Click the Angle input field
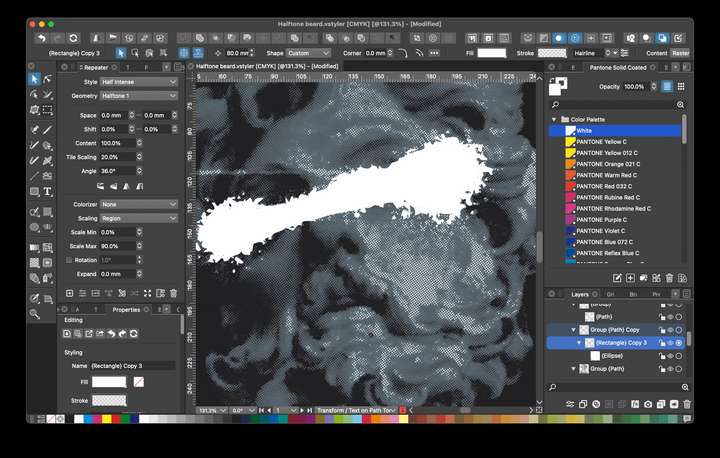 pyautogui.click(x=117, y=171)
